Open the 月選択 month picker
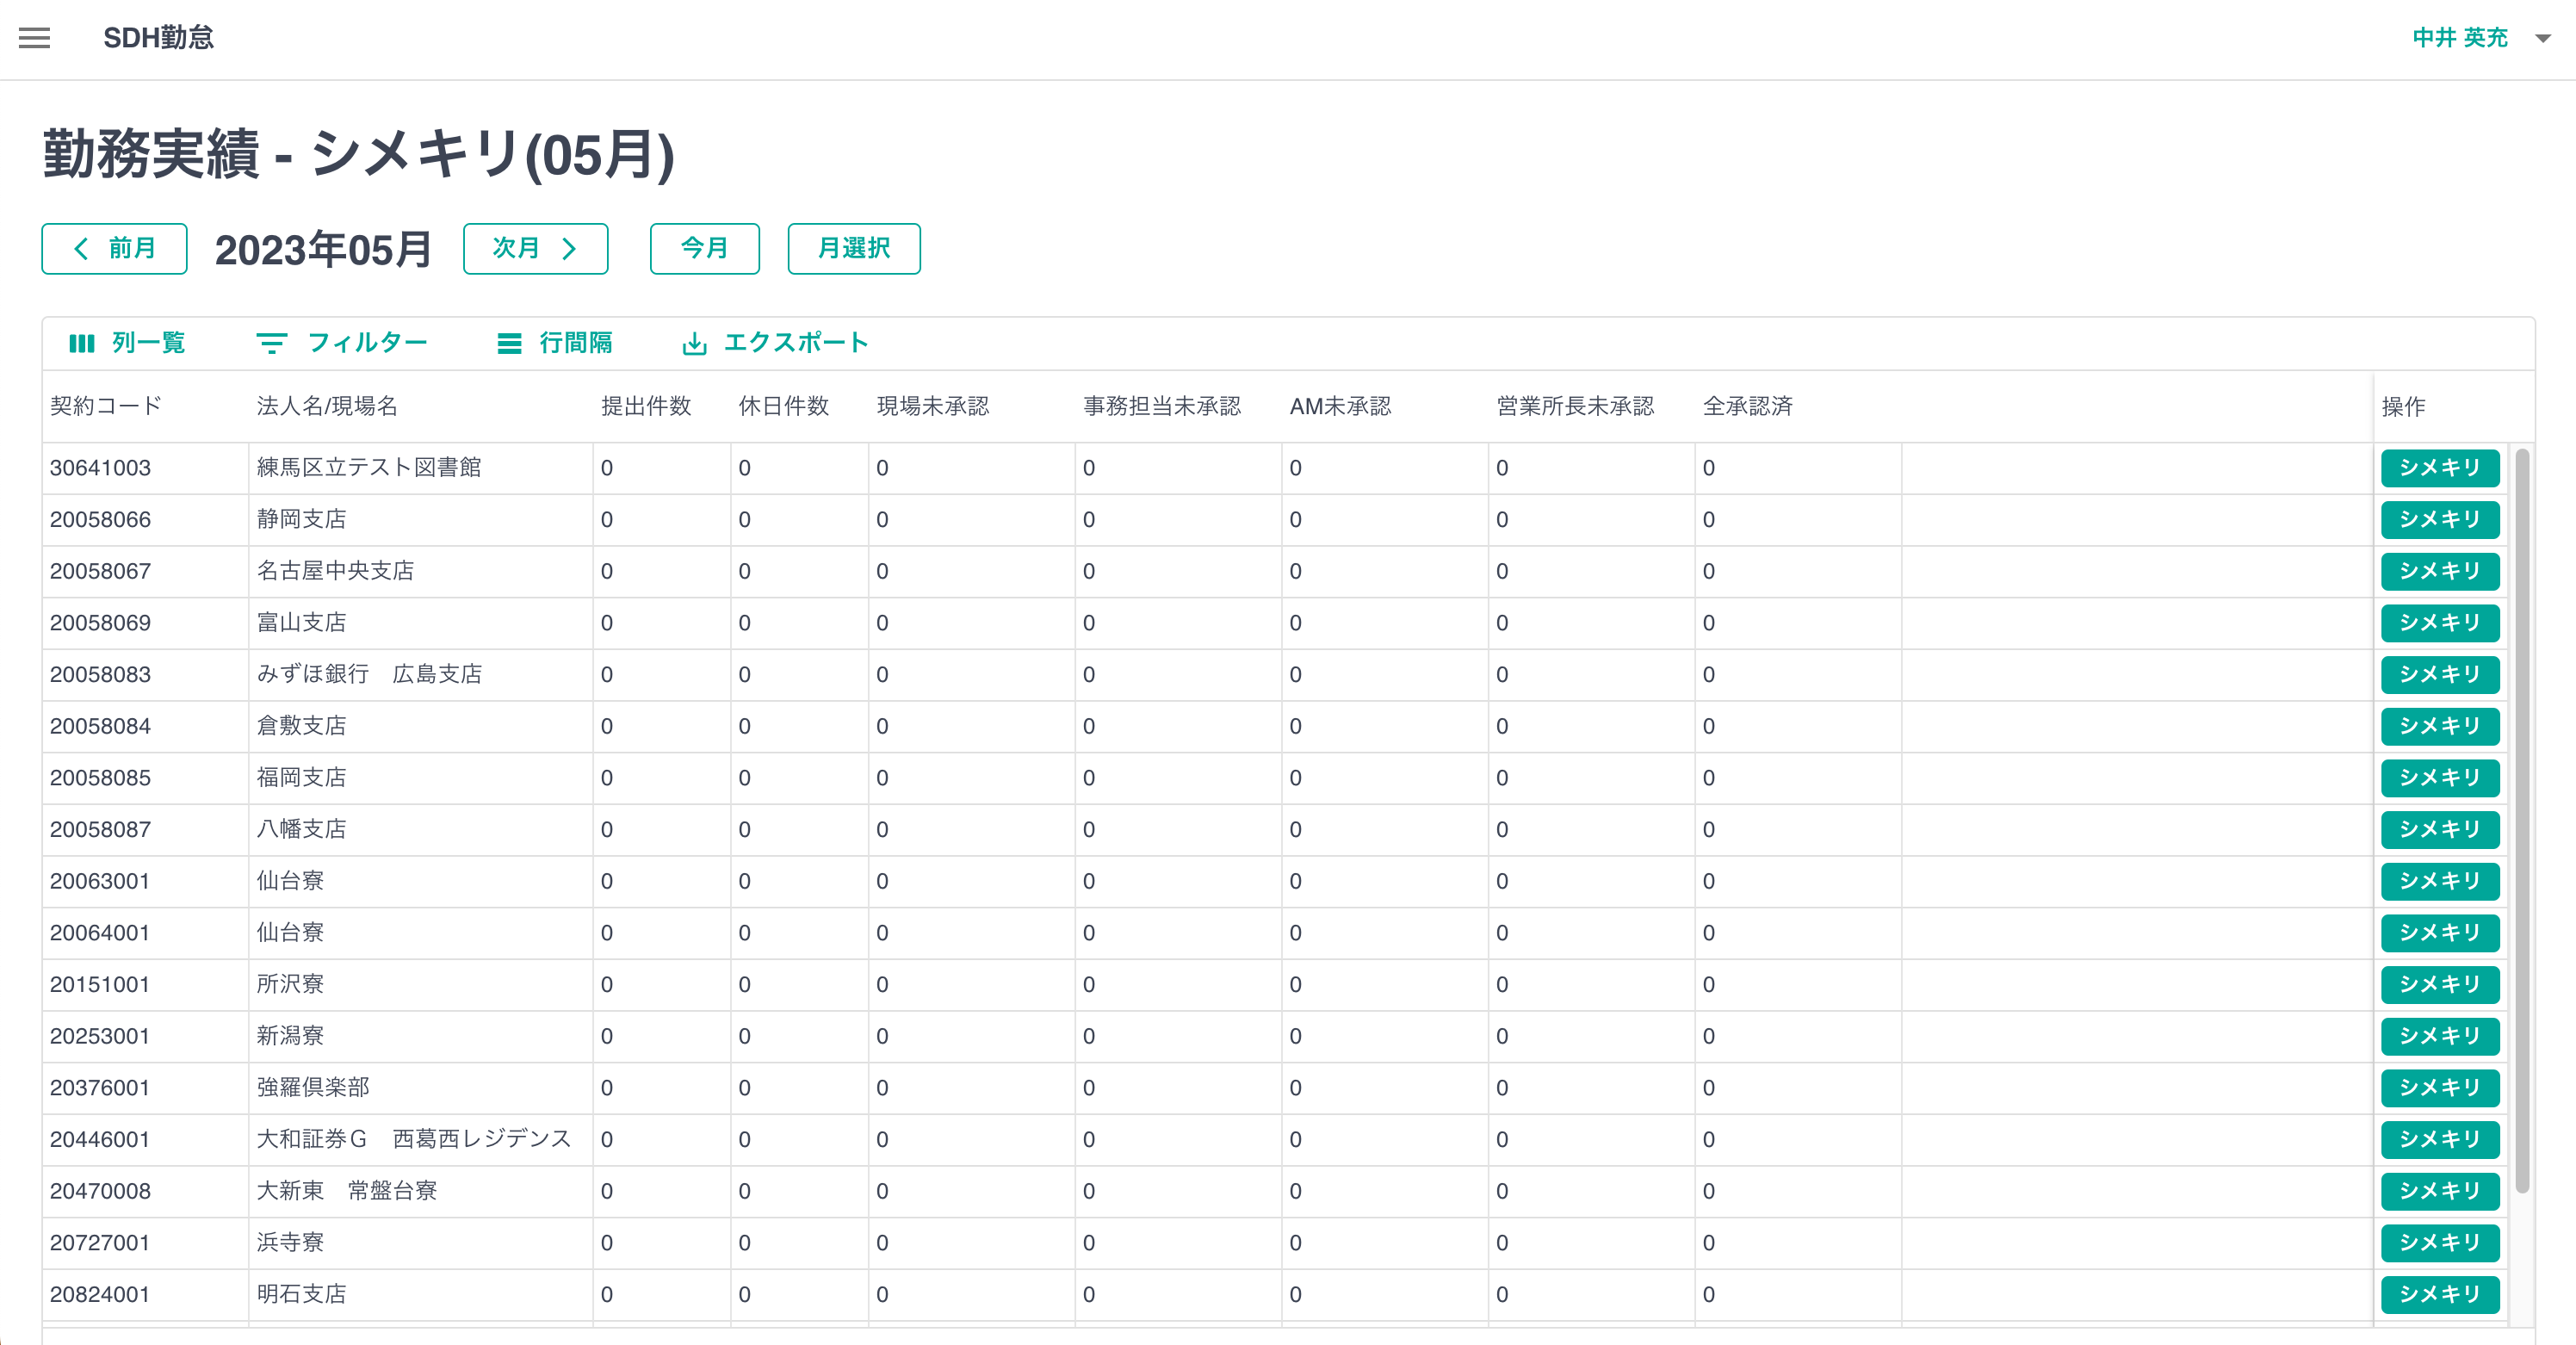2576x1345 pixels. [853, 248]
